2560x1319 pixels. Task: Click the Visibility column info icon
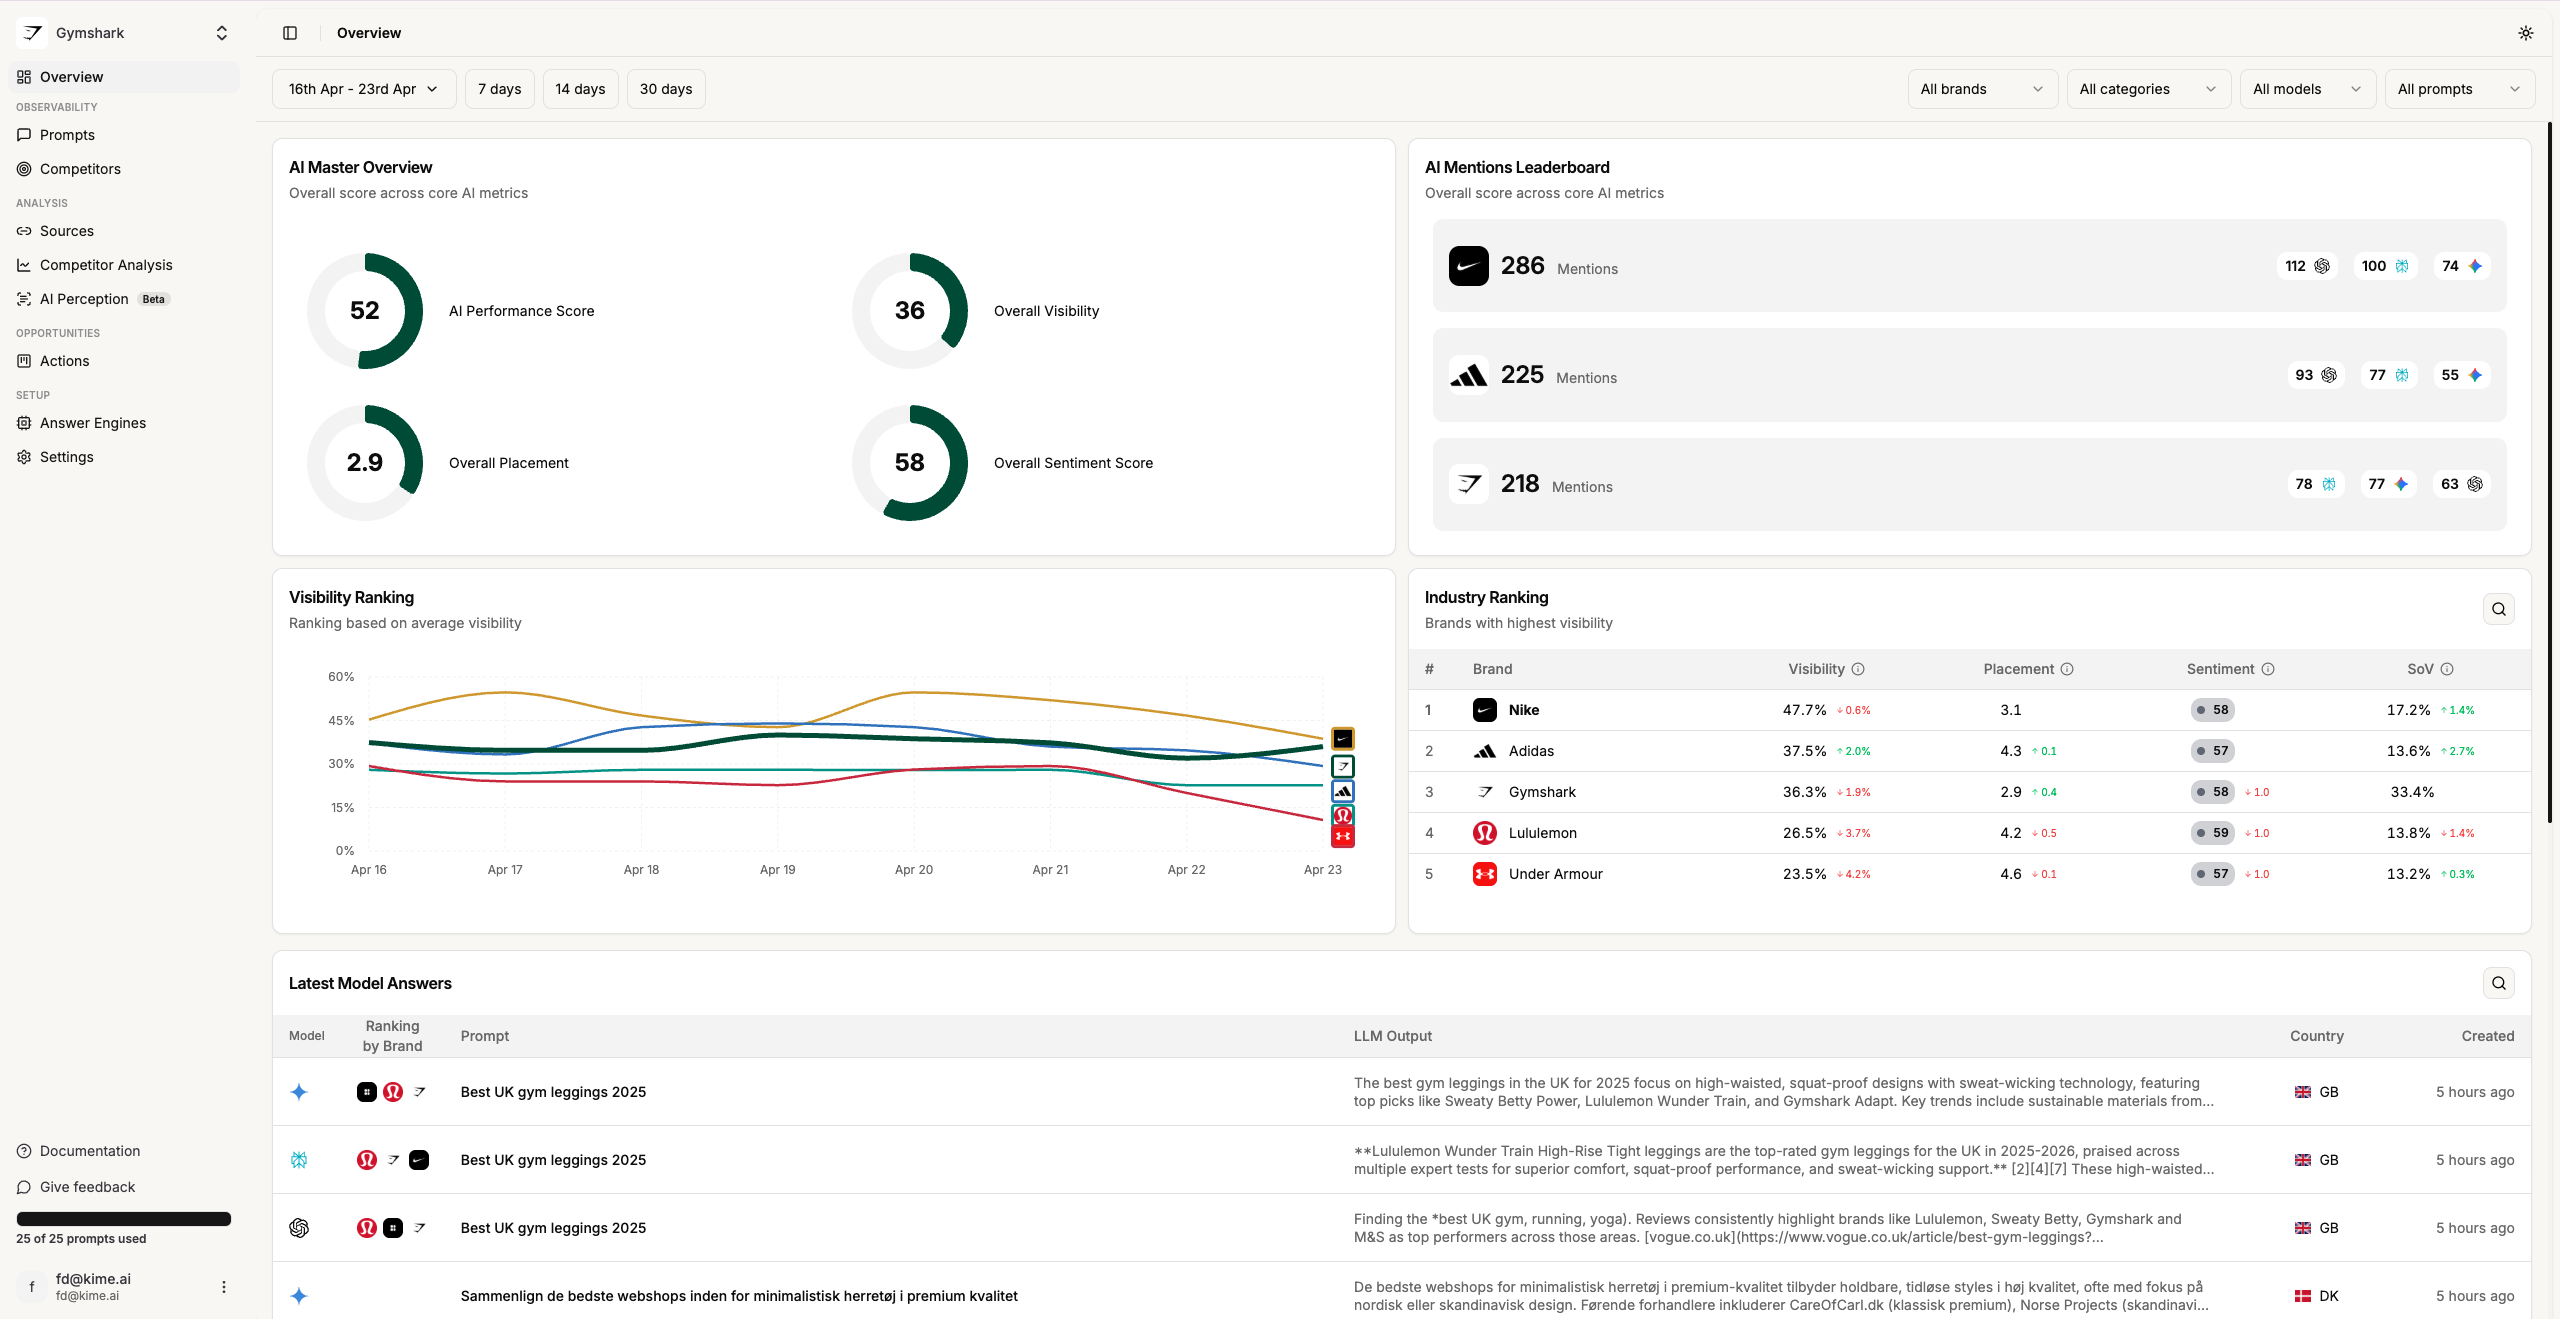[1858, 669]
